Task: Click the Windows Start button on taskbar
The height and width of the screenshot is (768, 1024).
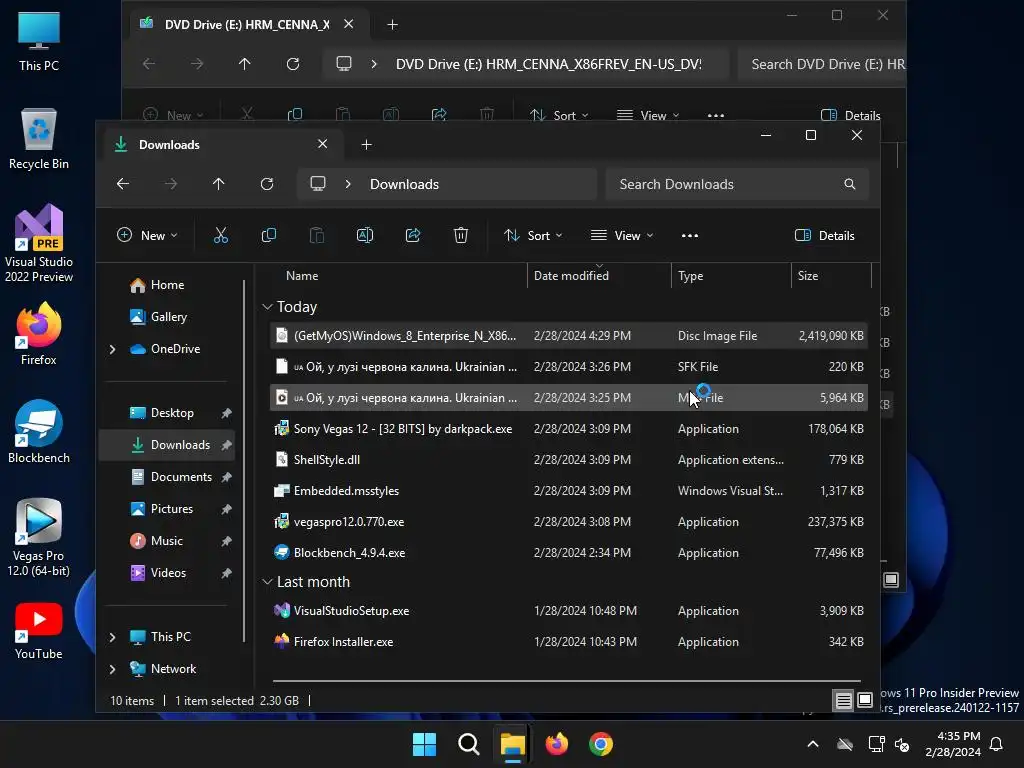Action: [x=424, y=744]
